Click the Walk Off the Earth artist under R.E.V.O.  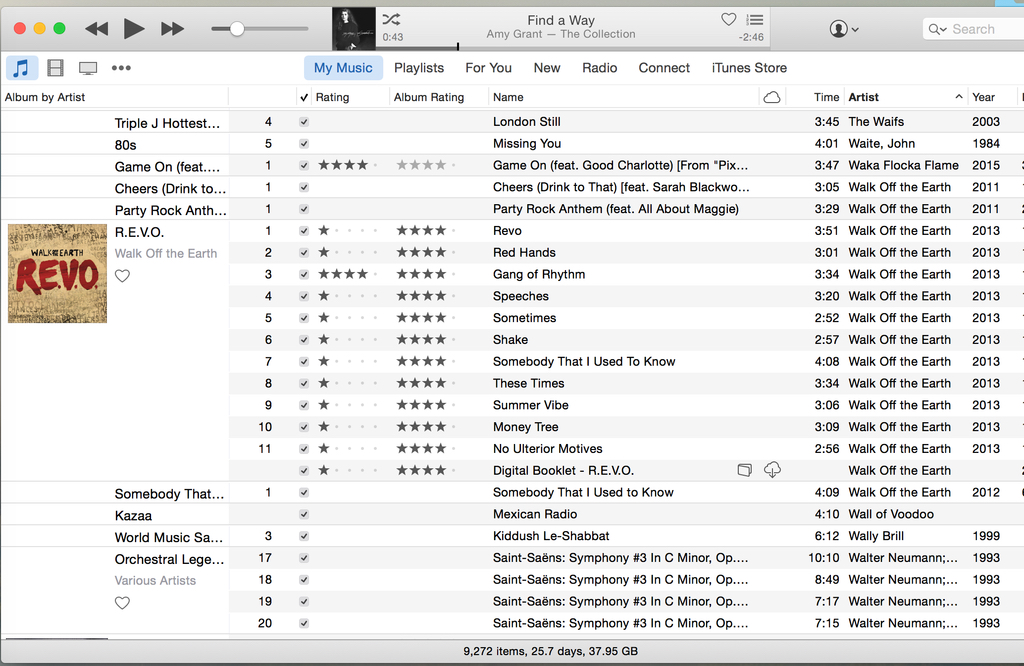166,253
